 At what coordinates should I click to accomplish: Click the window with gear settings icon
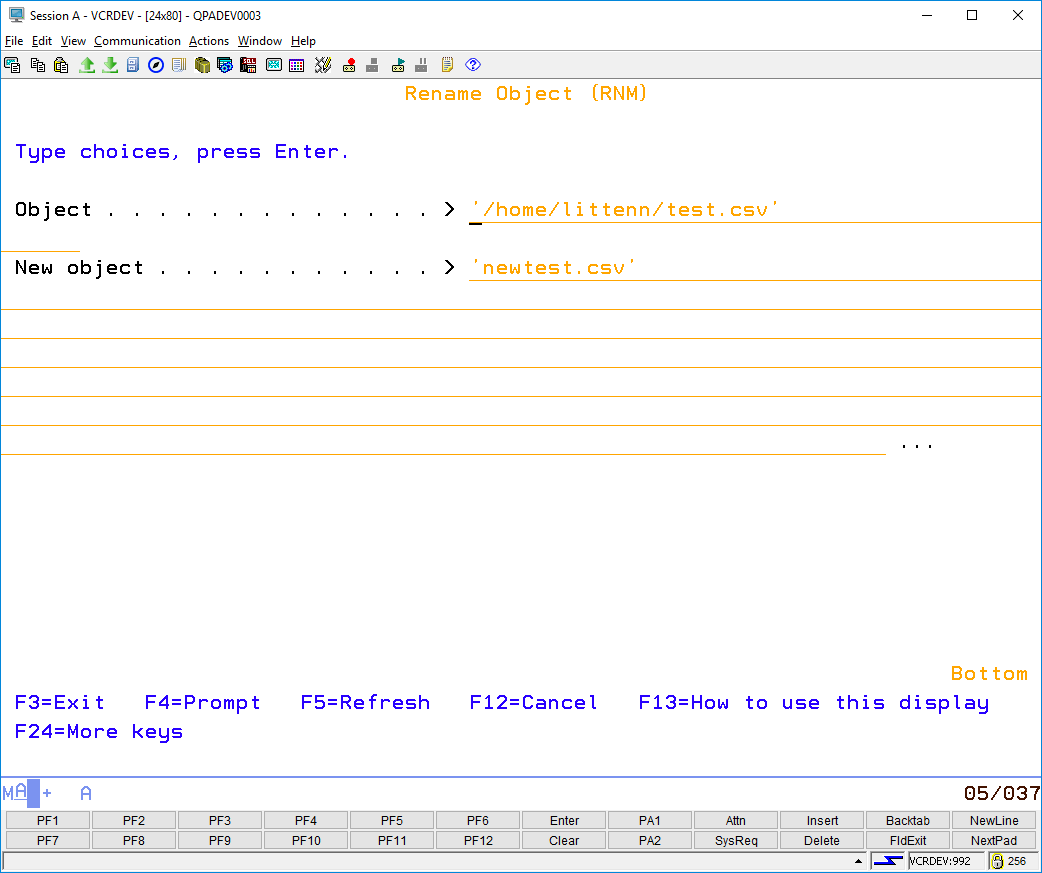225,65
